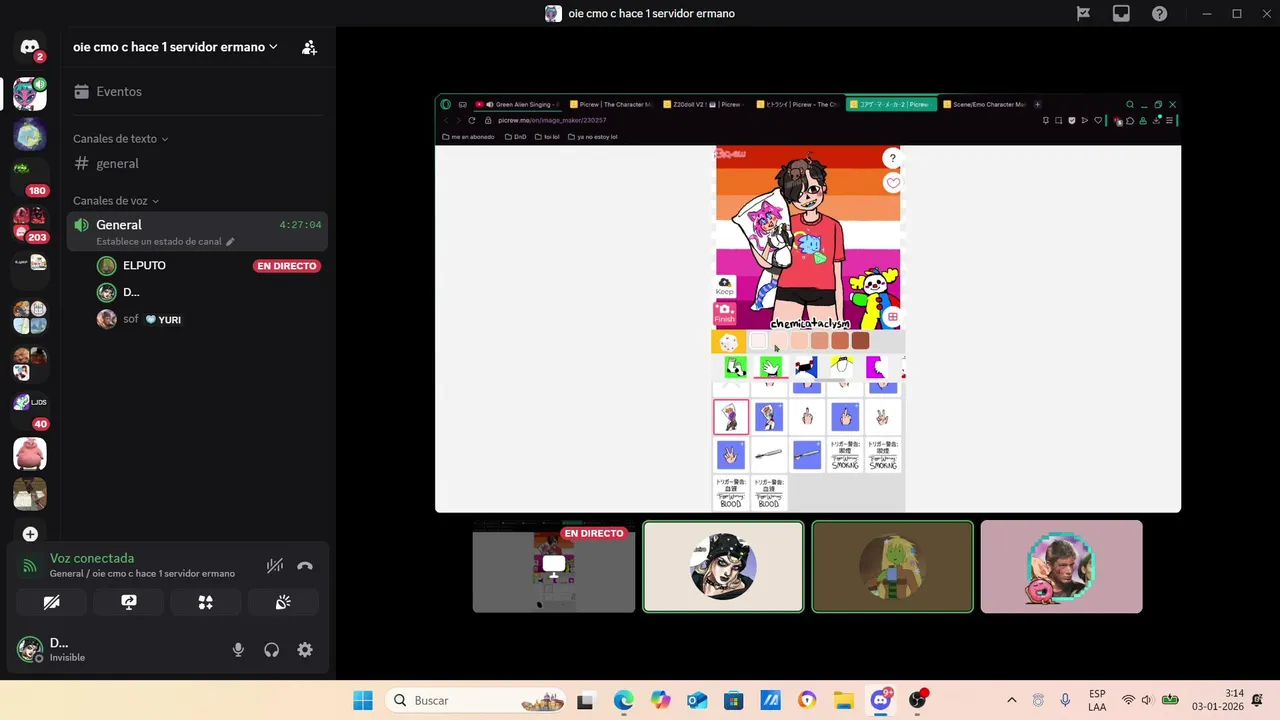Screen dimensions: 1280x720
Task: Open server with 180 notifications badge
Action: [x=30, y=177]
